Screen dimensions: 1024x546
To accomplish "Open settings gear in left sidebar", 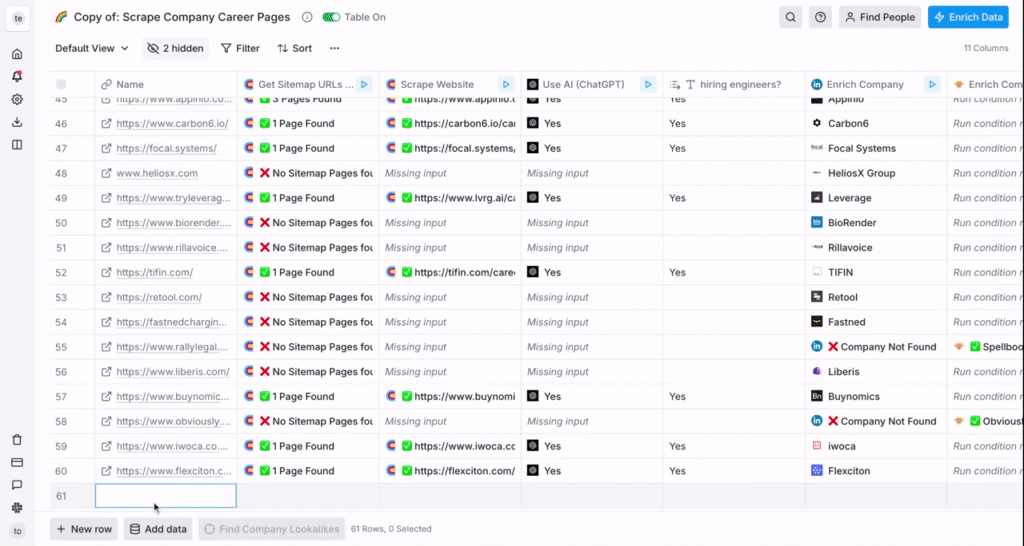I will point(17,99).
